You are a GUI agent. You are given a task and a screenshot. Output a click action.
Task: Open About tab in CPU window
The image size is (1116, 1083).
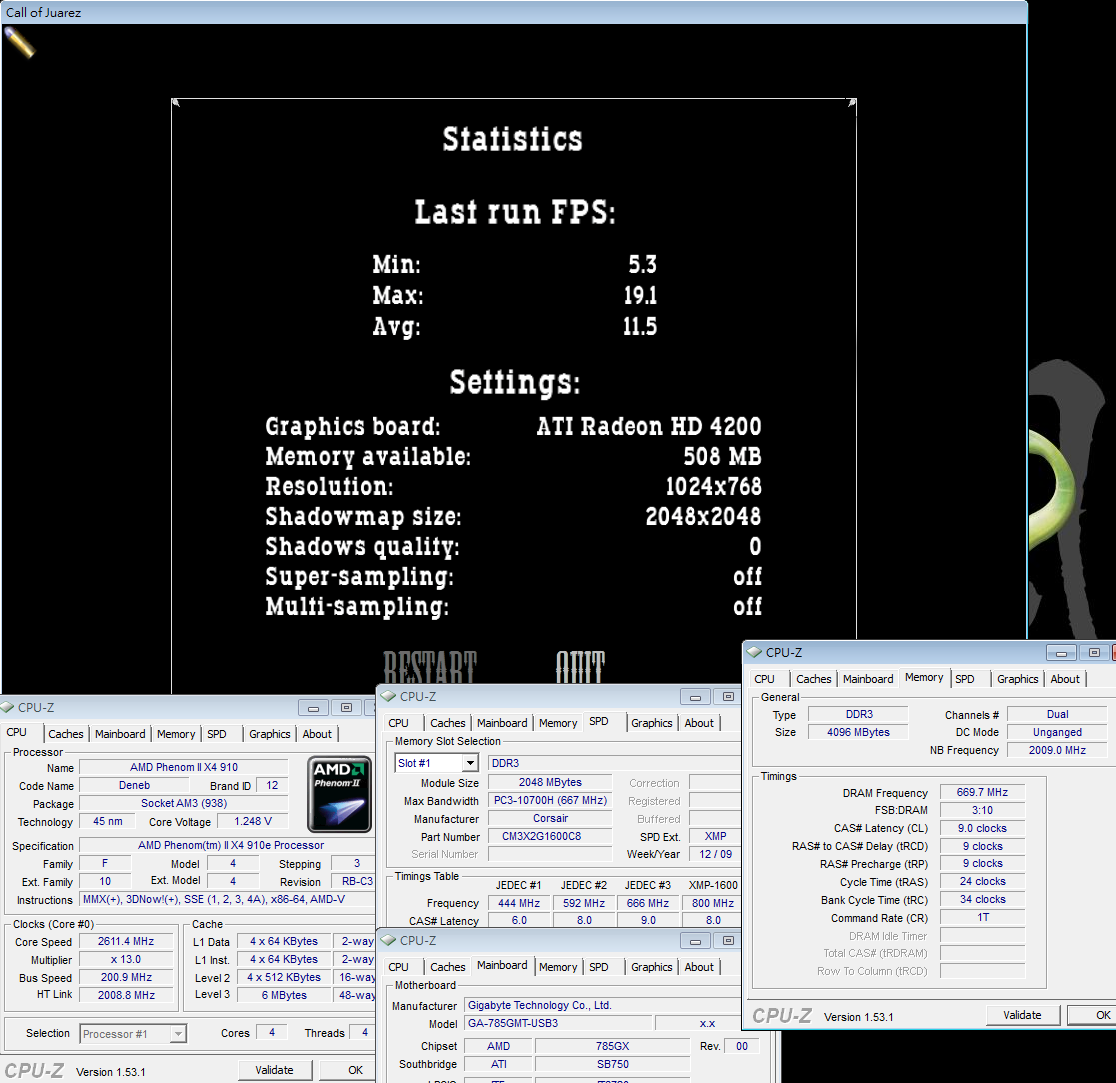pos(317,734)
